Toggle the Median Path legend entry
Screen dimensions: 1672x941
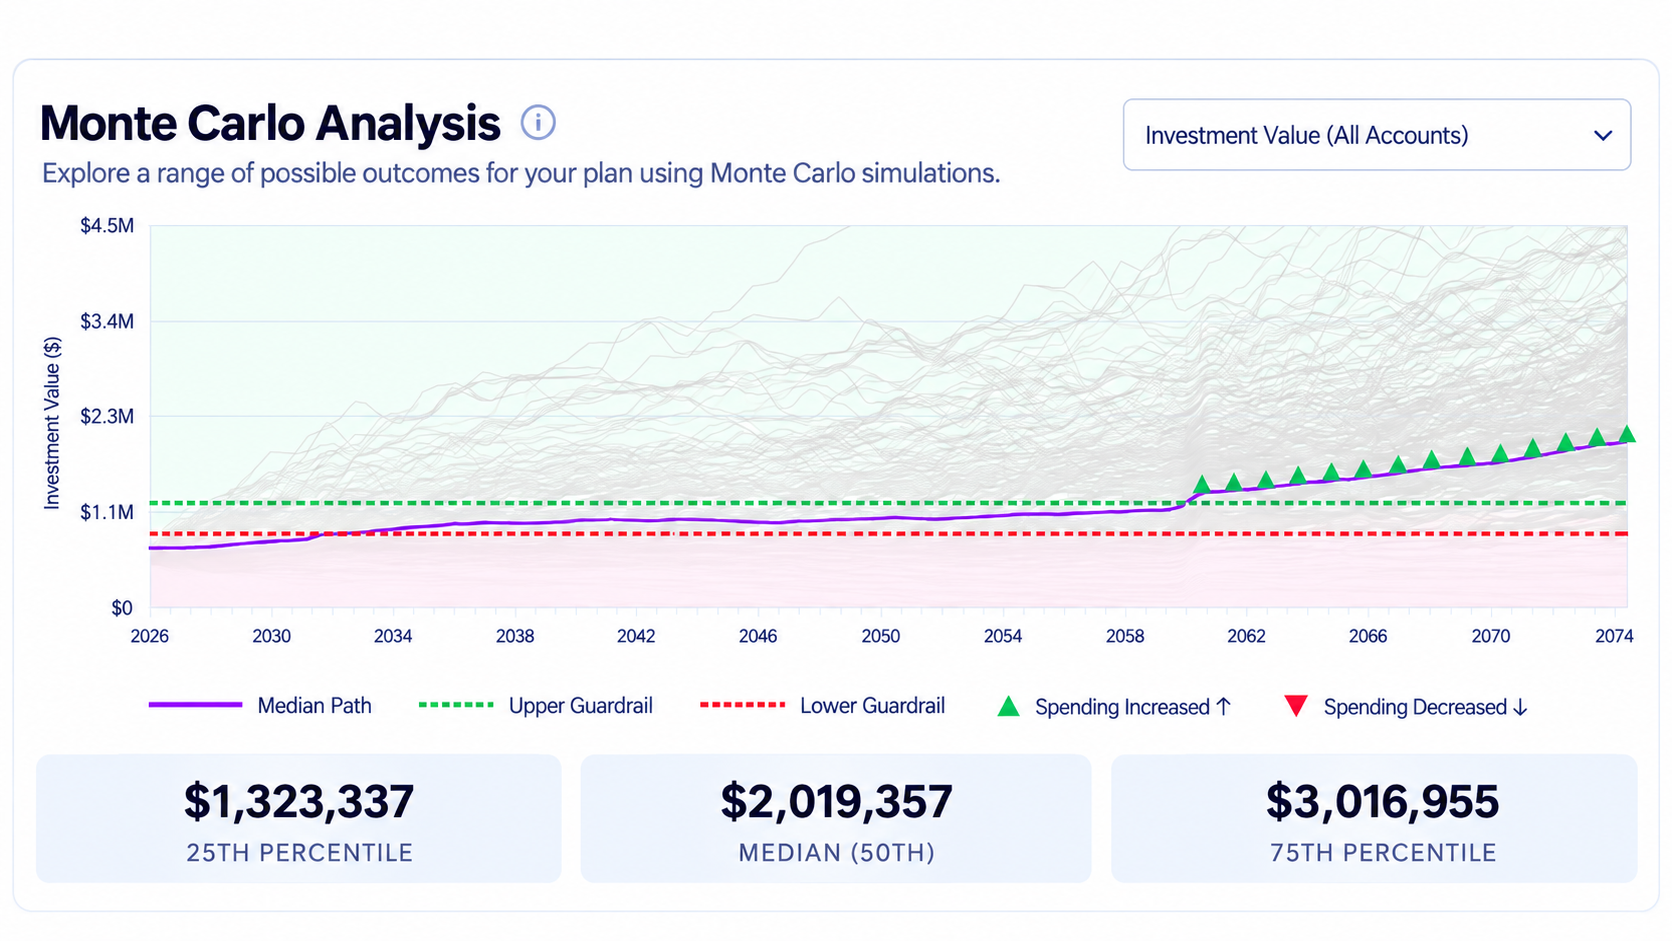click(x=260, y=706)
